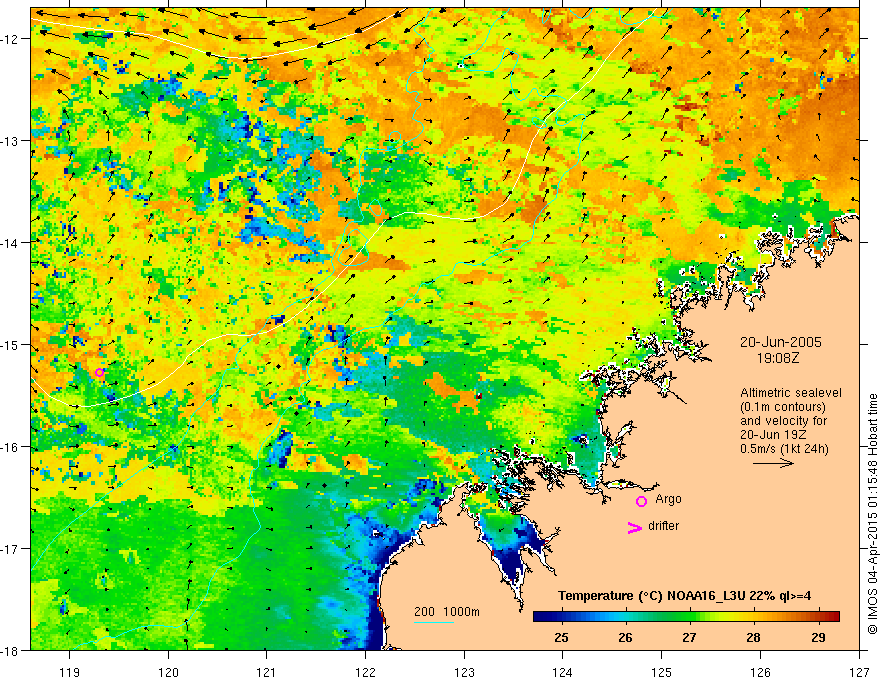Click the 'drifter' legend label

point(663,526)
